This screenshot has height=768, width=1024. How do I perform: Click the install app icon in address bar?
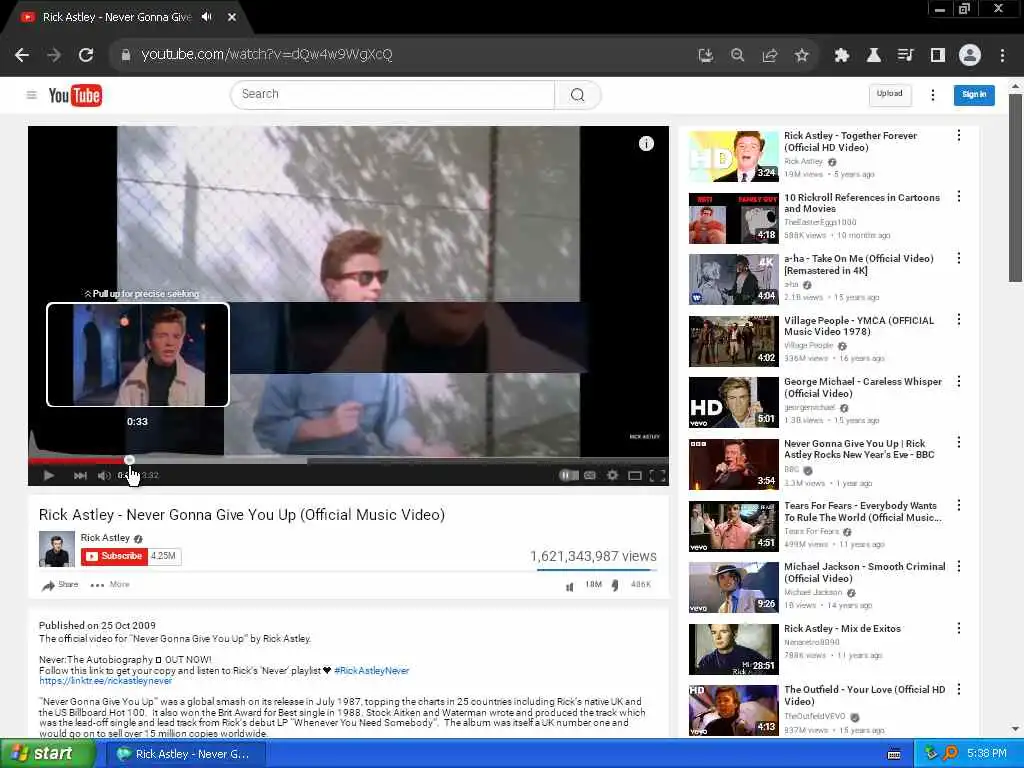click(x=705, y=56)
